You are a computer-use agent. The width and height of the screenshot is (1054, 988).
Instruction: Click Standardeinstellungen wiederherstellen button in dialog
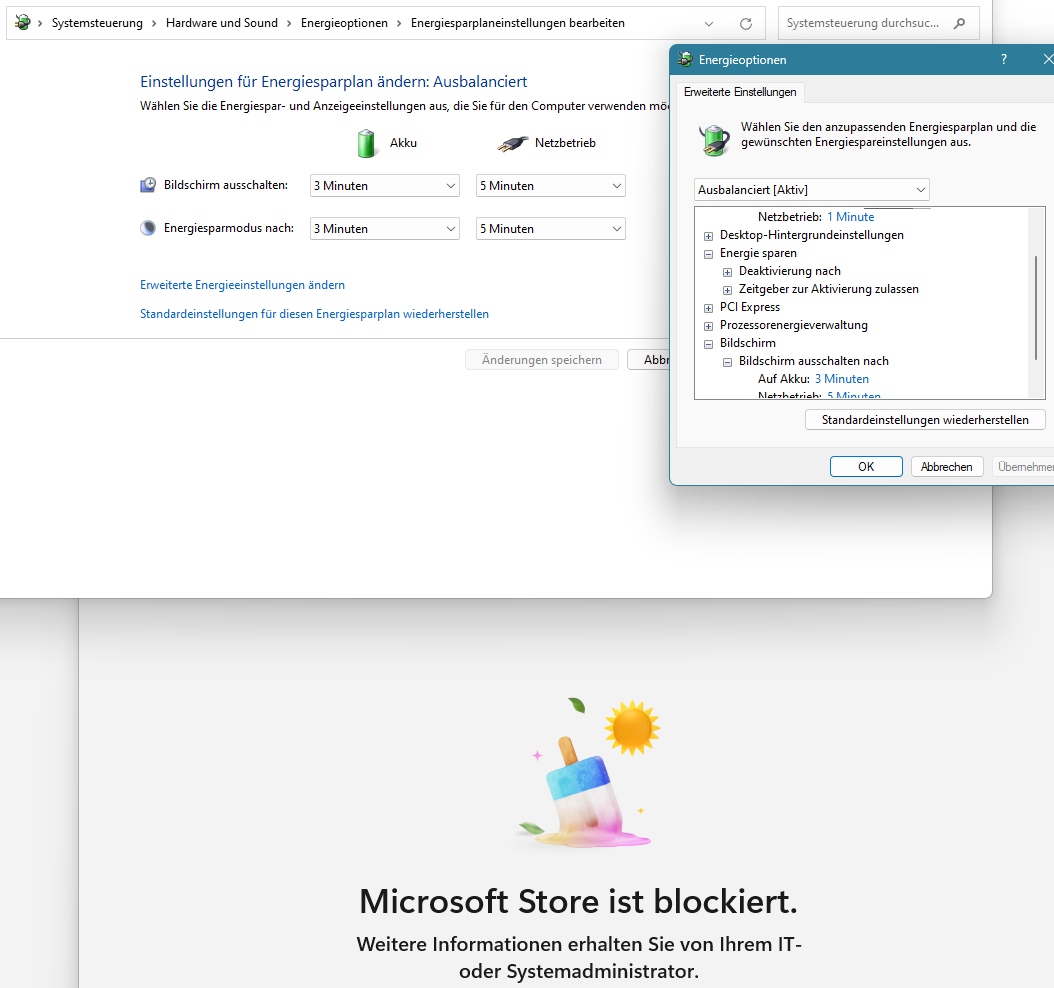(925, 419)
